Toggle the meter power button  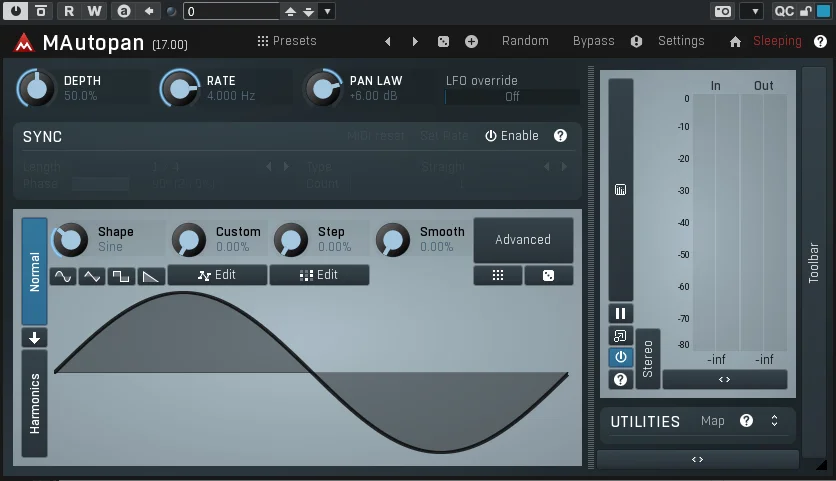[x=621, y=357]
